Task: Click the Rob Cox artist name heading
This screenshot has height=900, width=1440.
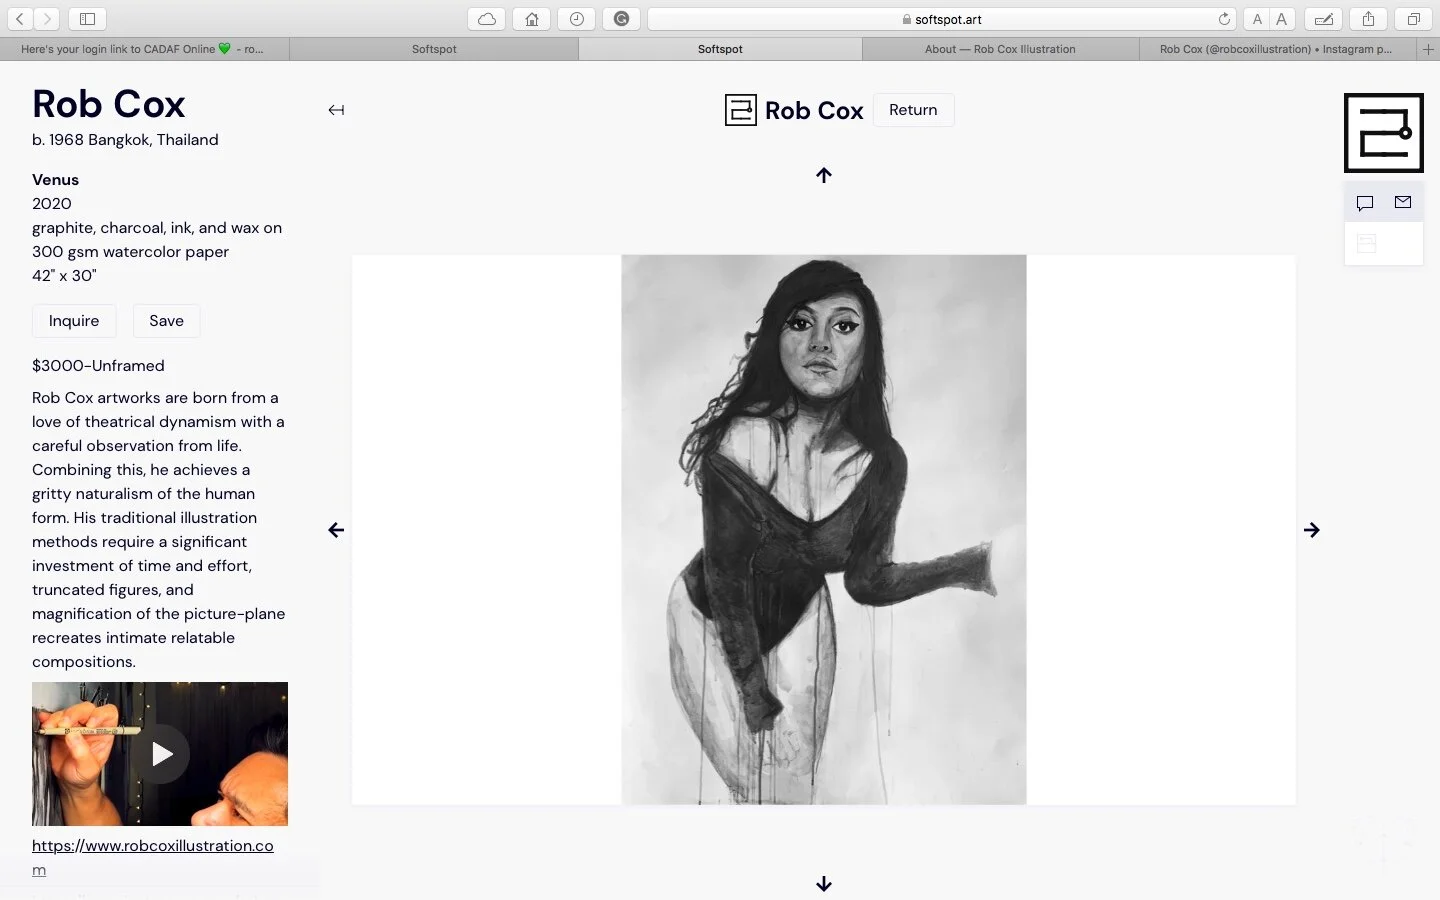Action: 109,104
